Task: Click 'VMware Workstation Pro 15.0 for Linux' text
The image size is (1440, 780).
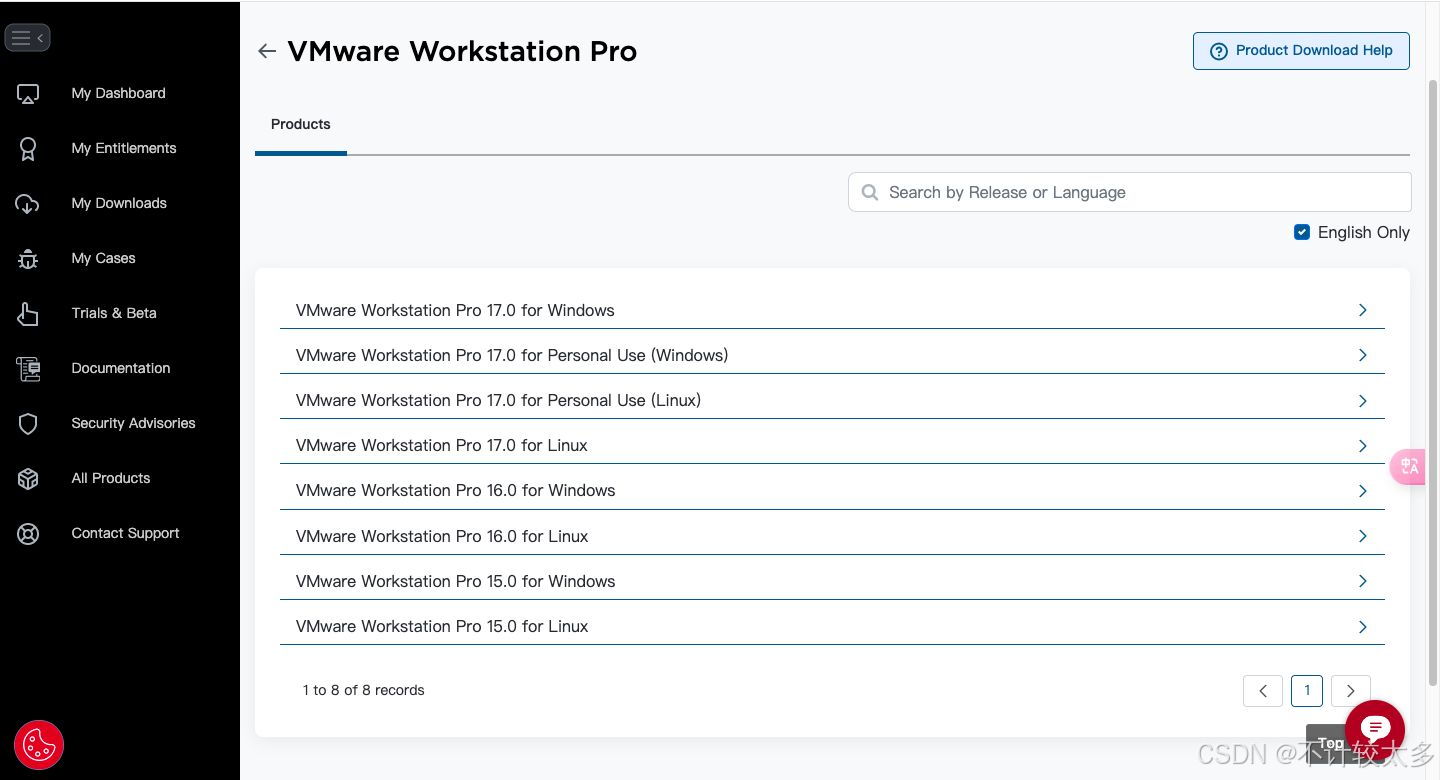Action: point(442,626)
